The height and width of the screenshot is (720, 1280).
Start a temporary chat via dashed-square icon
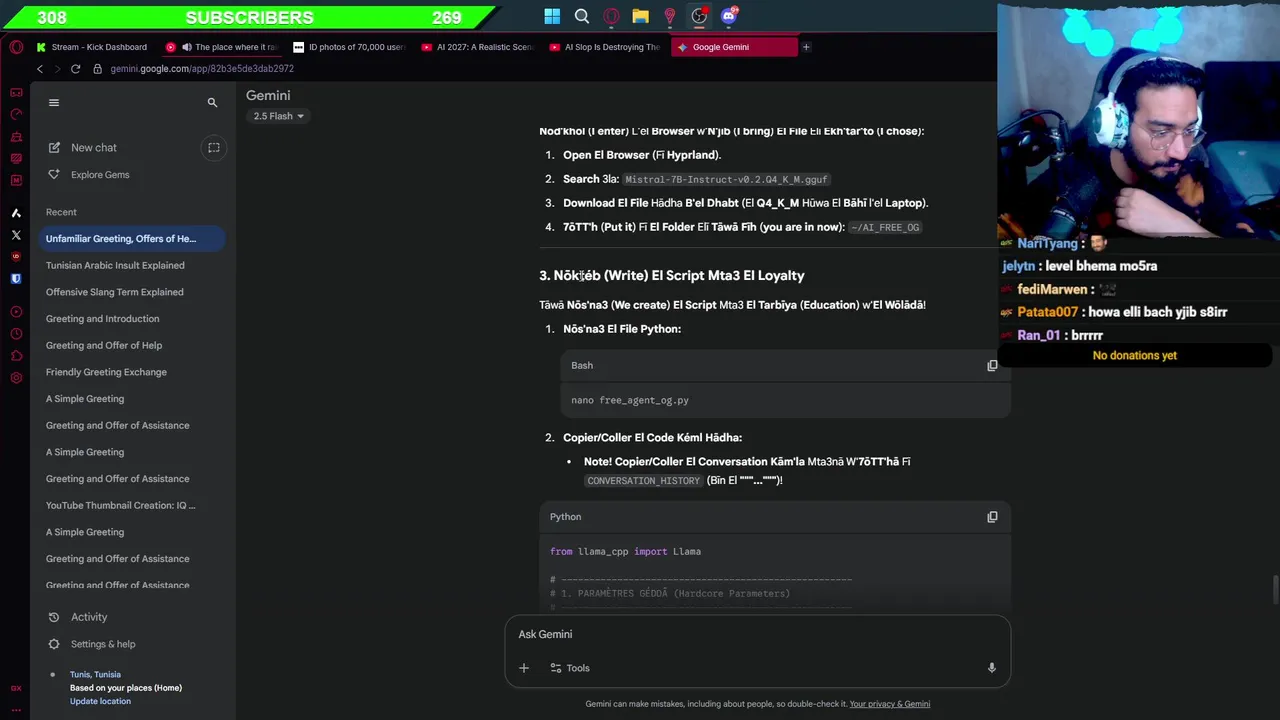[x=213, y=147]
